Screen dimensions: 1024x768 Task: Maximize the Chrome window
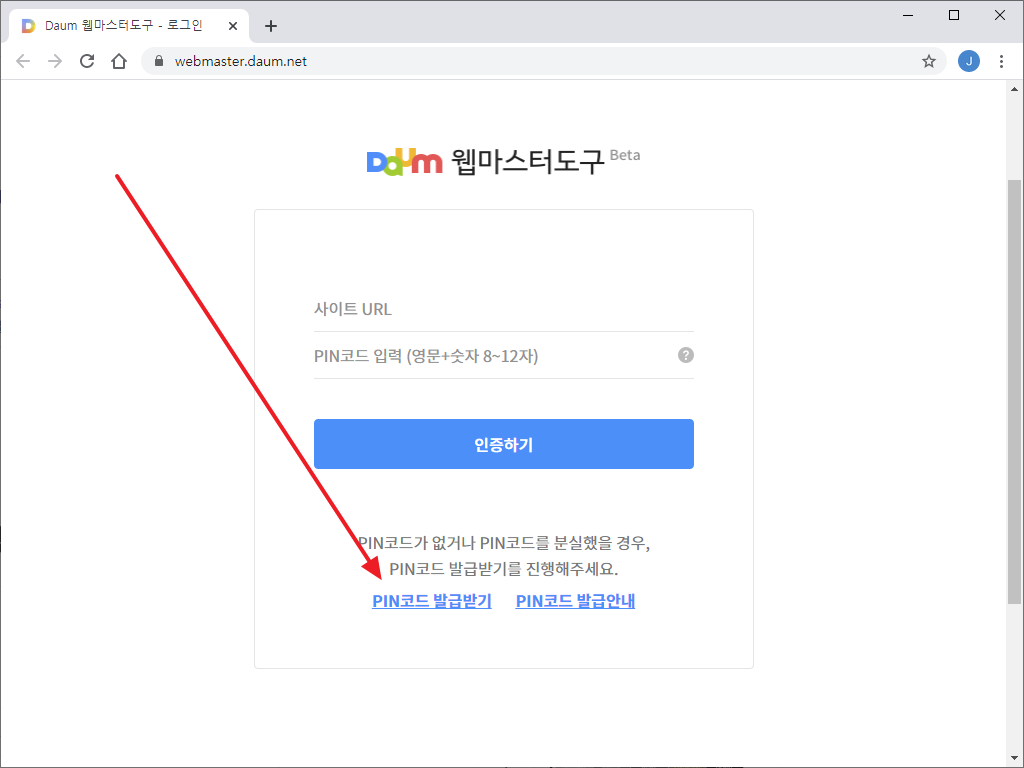(x=953, y=15)
